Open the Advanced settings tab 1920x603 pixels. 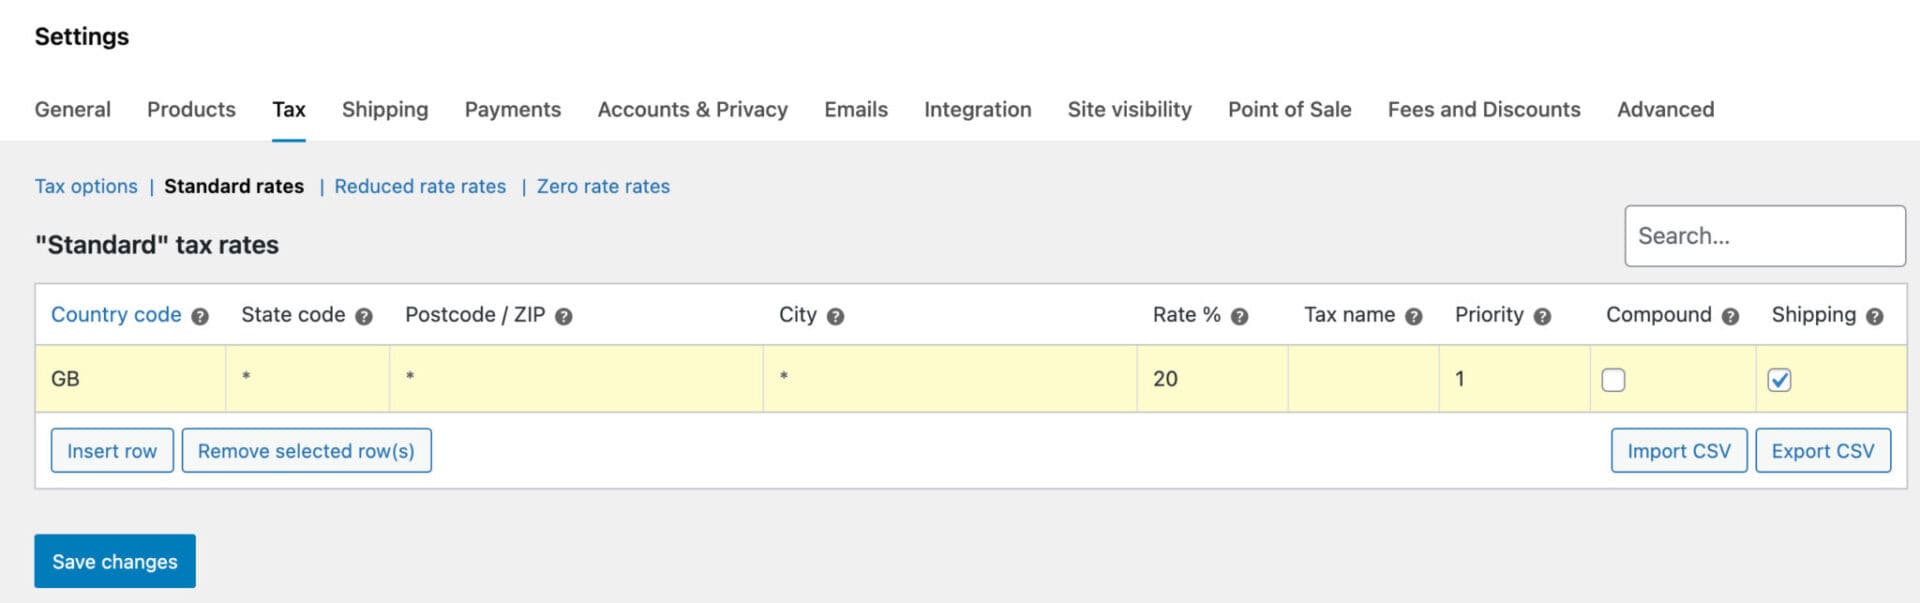pos(1666,109)
